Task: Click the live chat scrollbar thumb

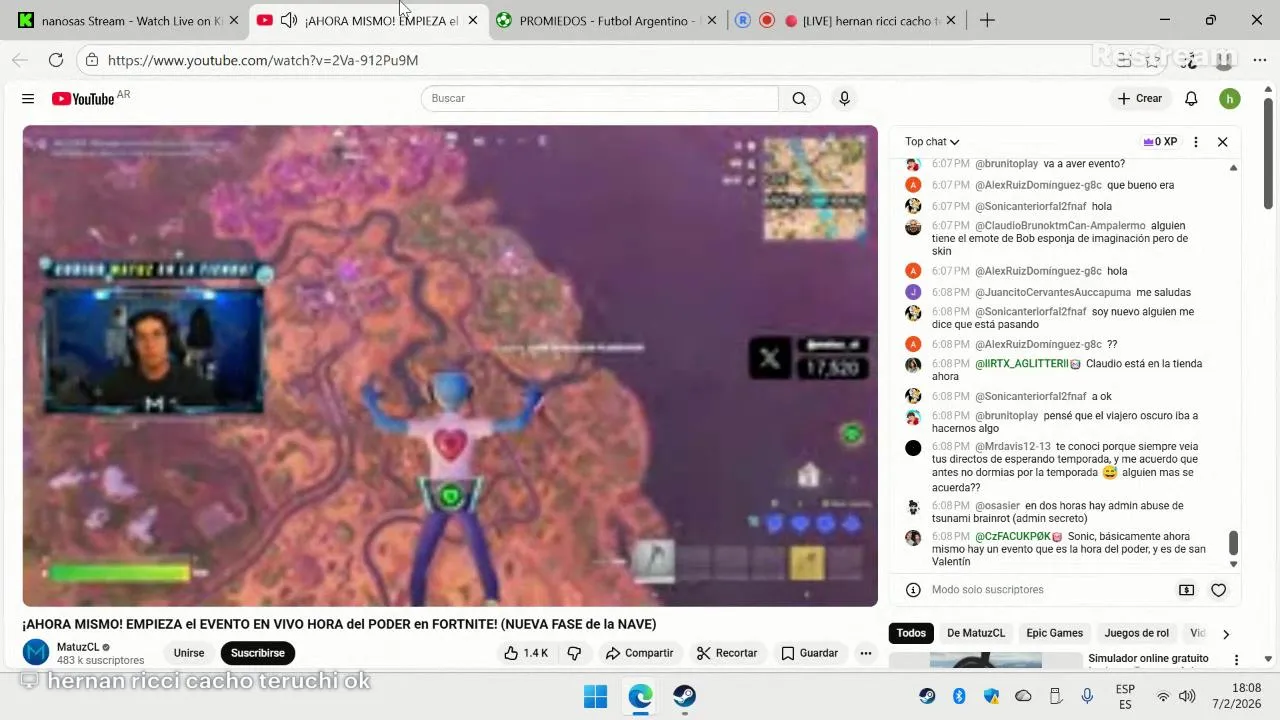Action: point(1233,543)
